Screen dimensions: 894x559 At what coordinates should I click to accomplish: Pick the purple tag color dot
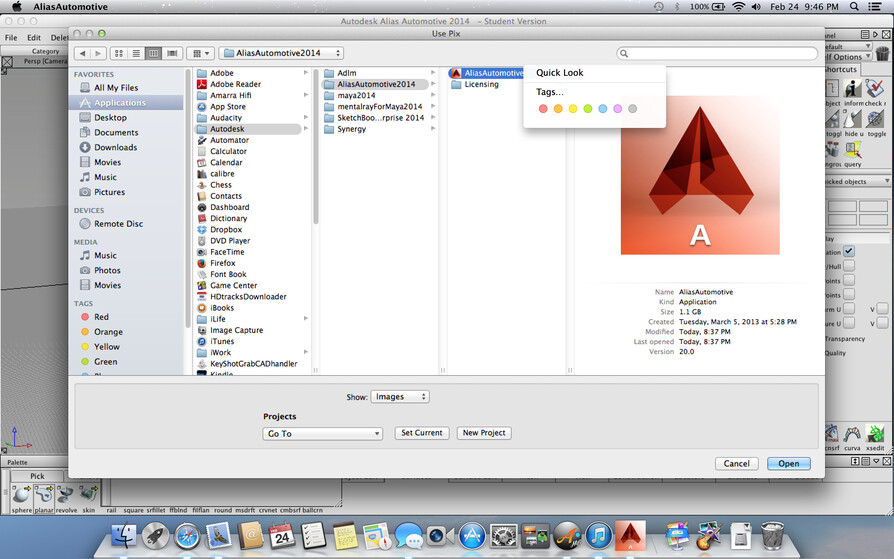coord(617,108)
